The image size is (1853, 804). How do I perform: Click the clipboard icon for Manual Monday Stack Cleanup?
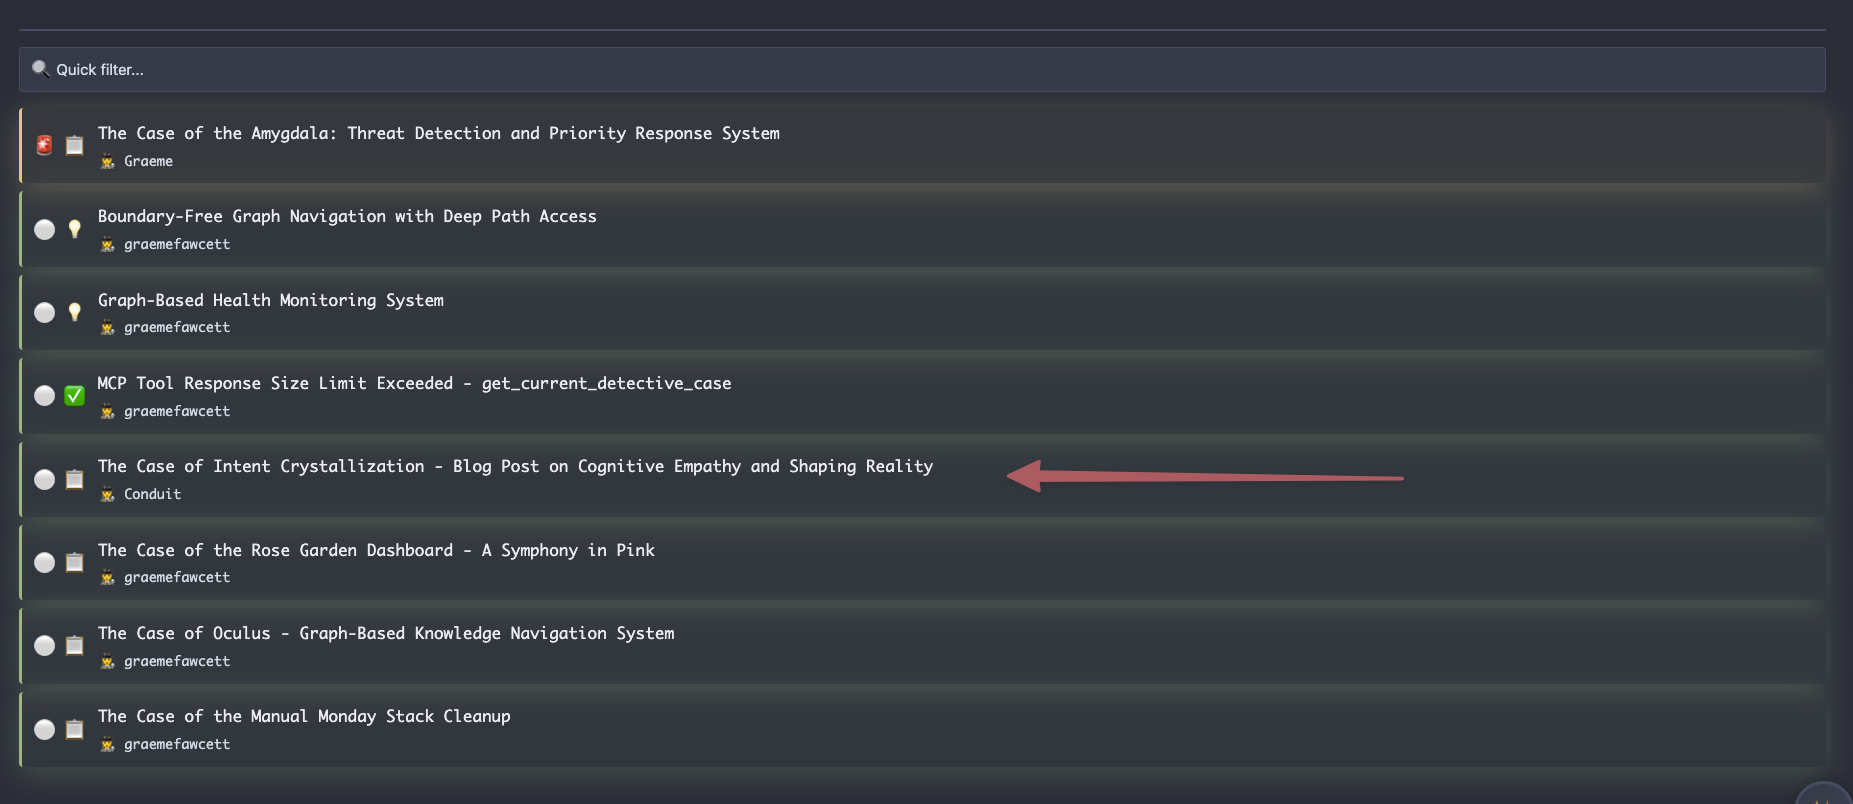click(74, 729)
